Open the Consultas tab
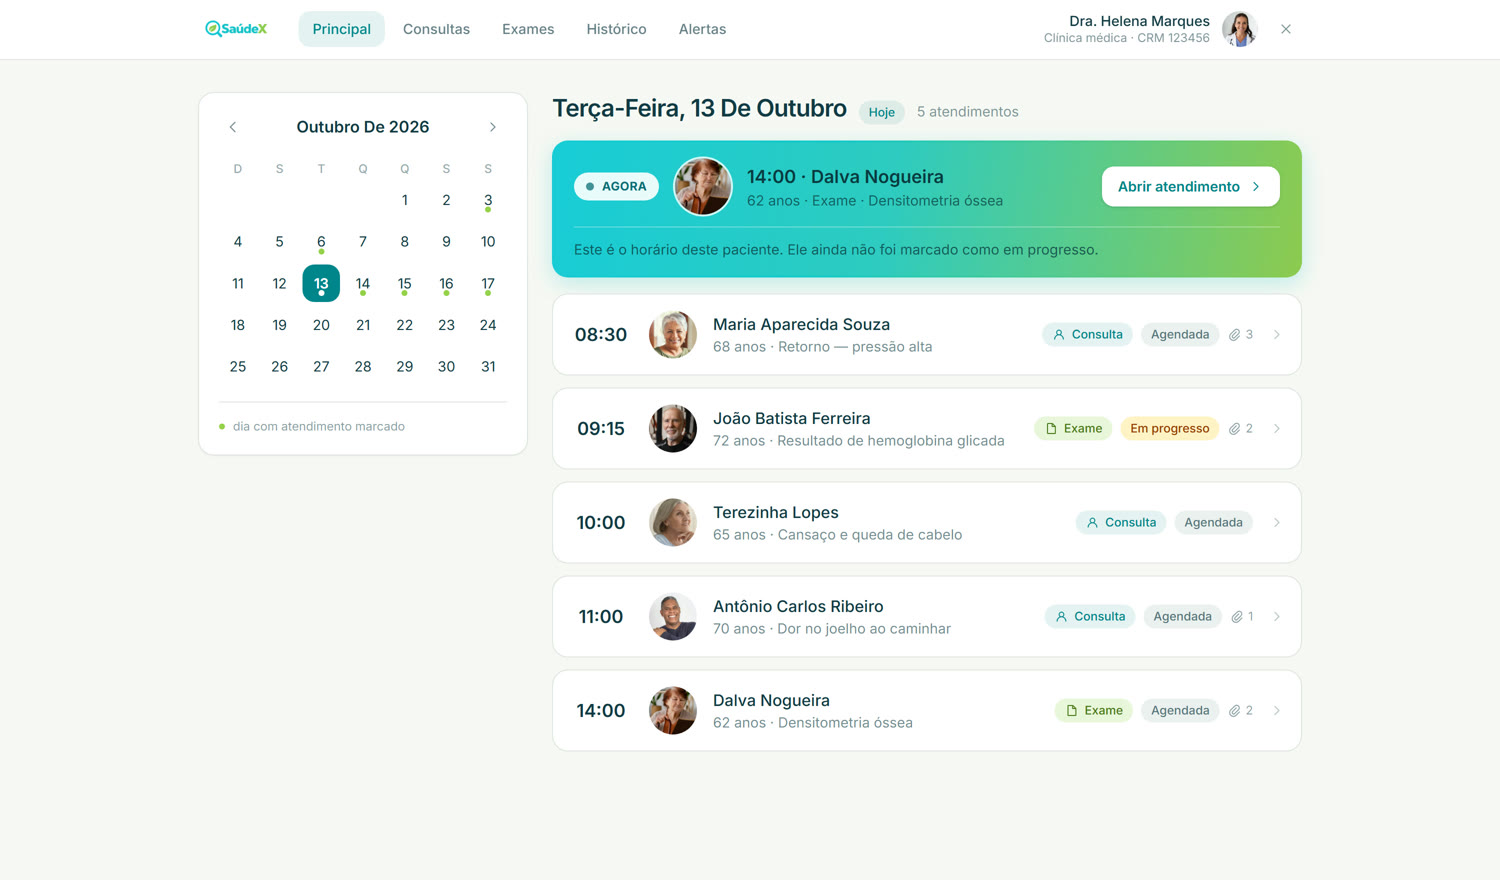Image resolution: width=1500 pixels, height=880 pixels. (x=436, y=29)
